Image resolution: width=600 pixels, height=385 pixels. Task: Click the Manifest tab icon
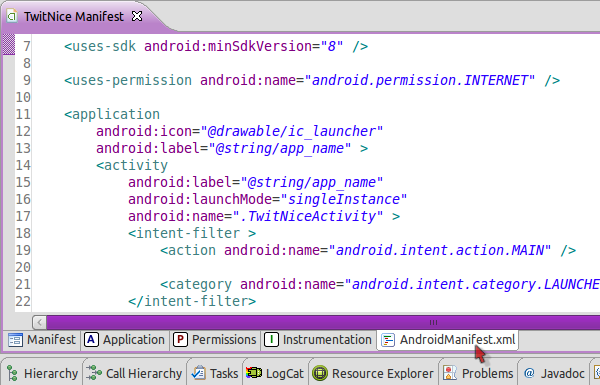tap(15, 340)
